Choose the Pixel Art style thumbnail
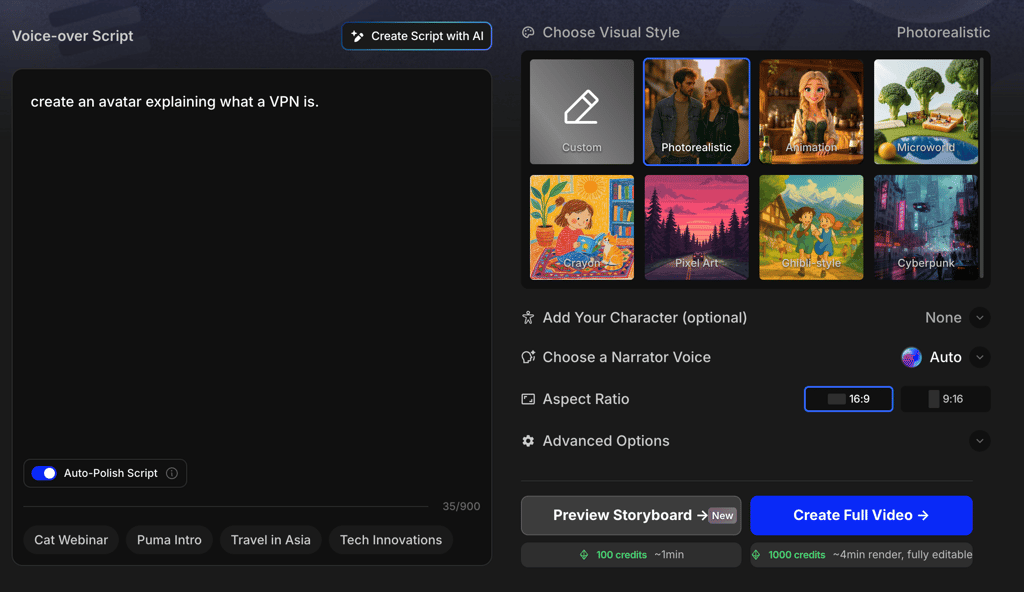 (x=697, y=227)
